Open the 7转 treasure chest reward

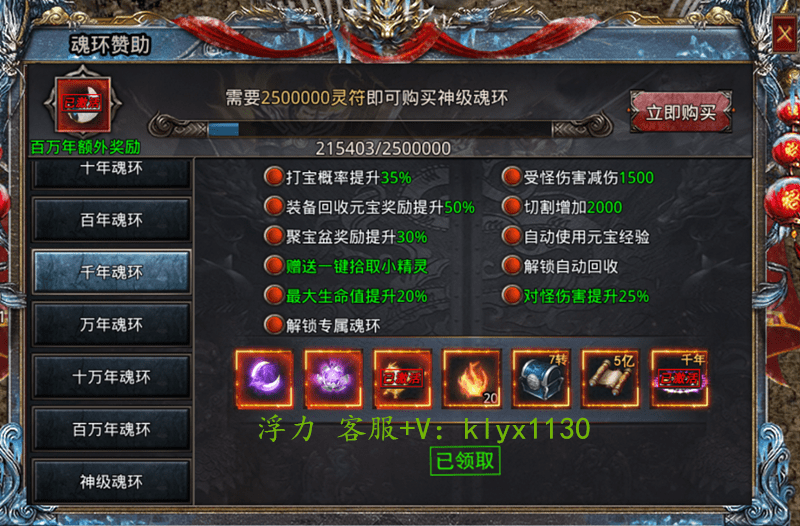pyautogui.click(x=541, y=379)
